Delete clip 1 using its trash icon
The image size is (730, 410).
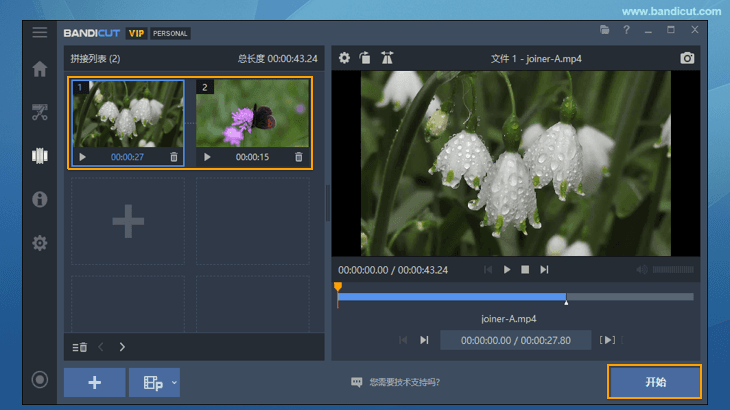[174, 157]
